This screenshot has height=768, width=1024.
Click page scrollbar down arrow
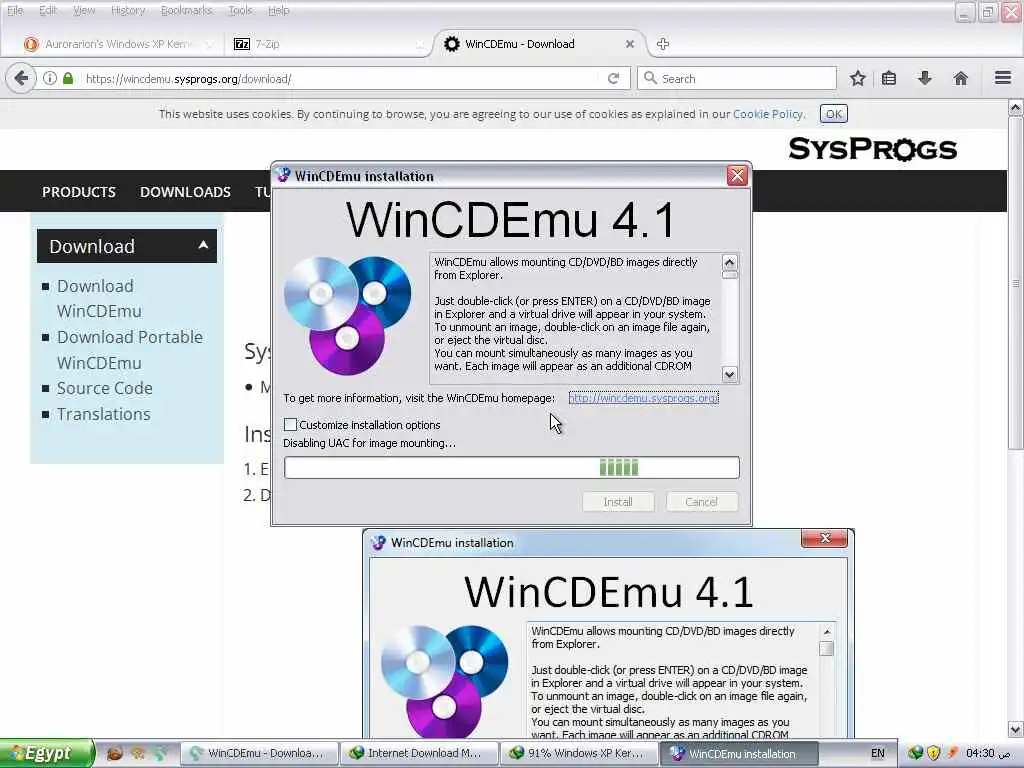pos(1016,729)
